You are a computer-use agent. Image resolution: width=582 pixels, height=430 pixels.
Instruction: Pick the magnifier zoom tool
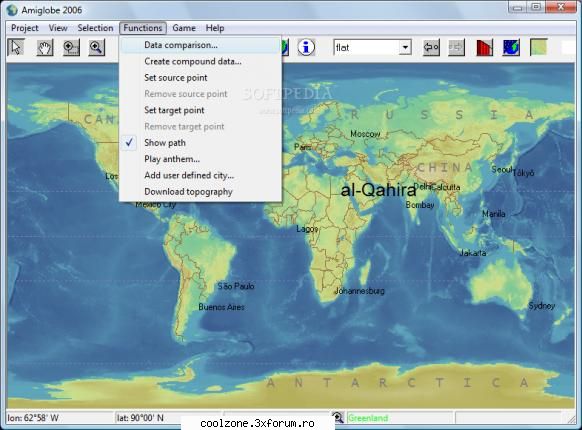coord(97,48)
